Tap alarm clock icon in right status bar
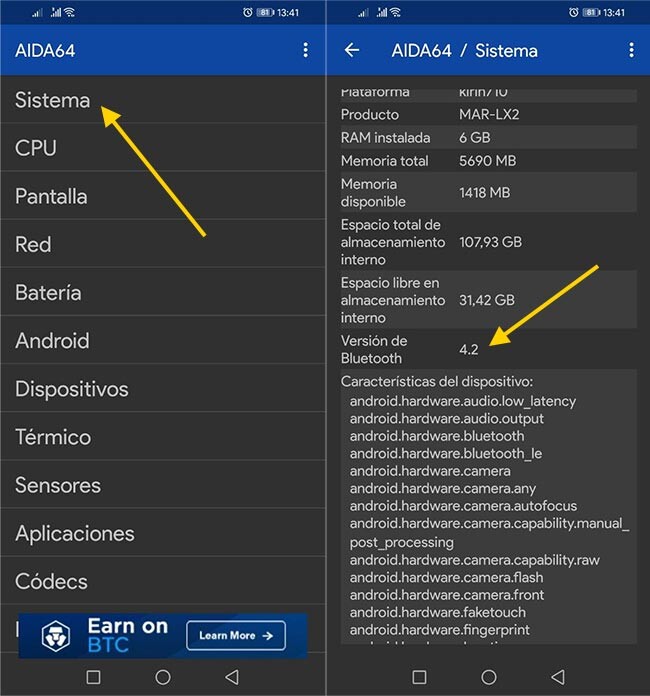 point(574,12)
